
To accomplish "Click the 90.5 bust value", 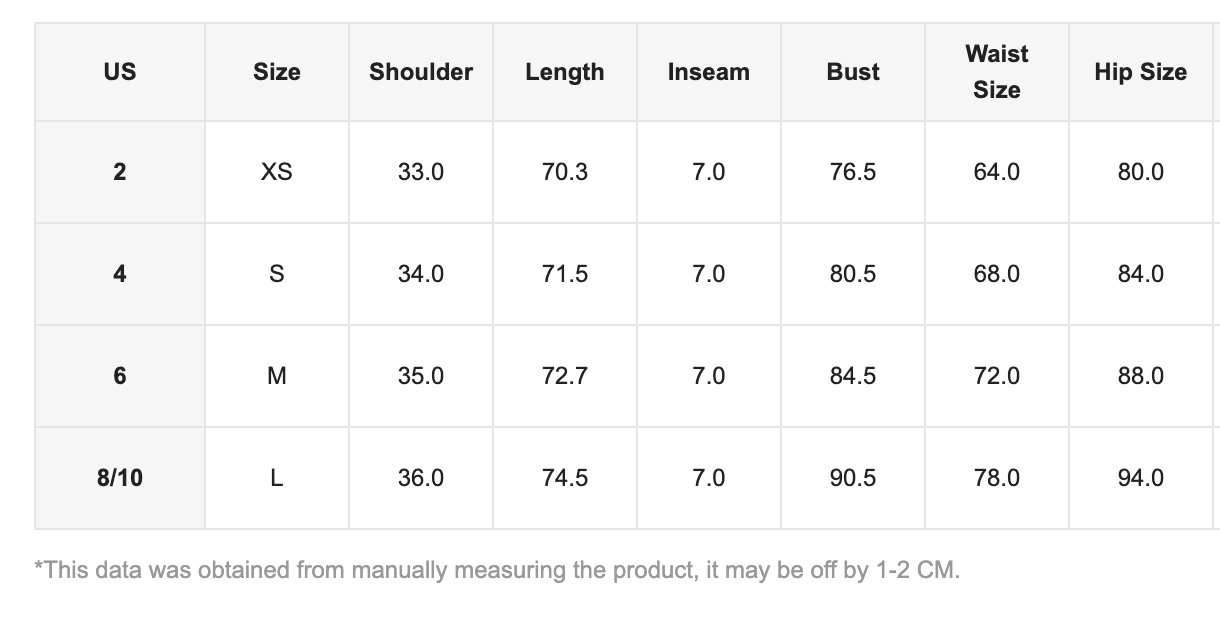I will tap(853, 478).
